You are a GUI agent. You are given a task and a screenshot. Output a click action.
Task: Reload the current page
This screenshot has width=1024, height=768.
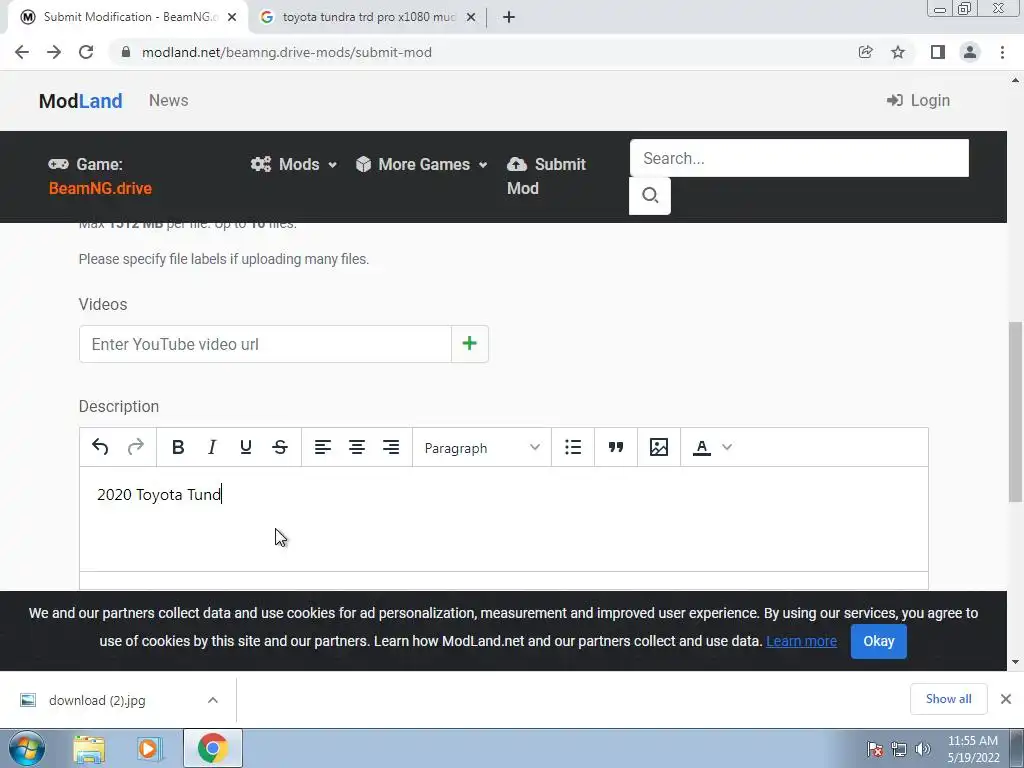[x=86, y=52]
